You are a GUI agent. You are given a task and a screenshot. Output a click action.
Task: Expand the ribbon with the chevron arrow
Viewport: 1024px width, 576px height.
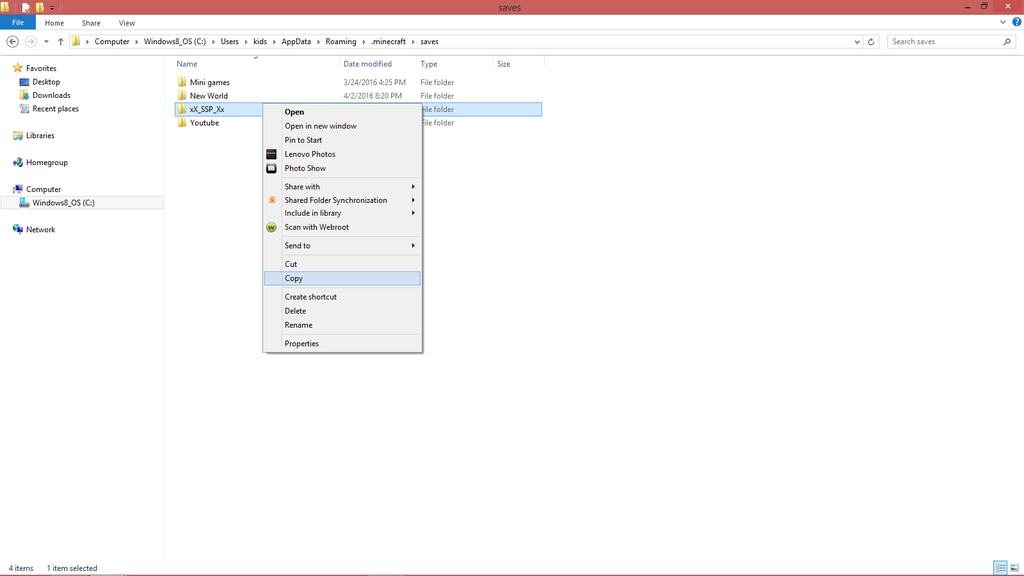tap(1001, 23)
